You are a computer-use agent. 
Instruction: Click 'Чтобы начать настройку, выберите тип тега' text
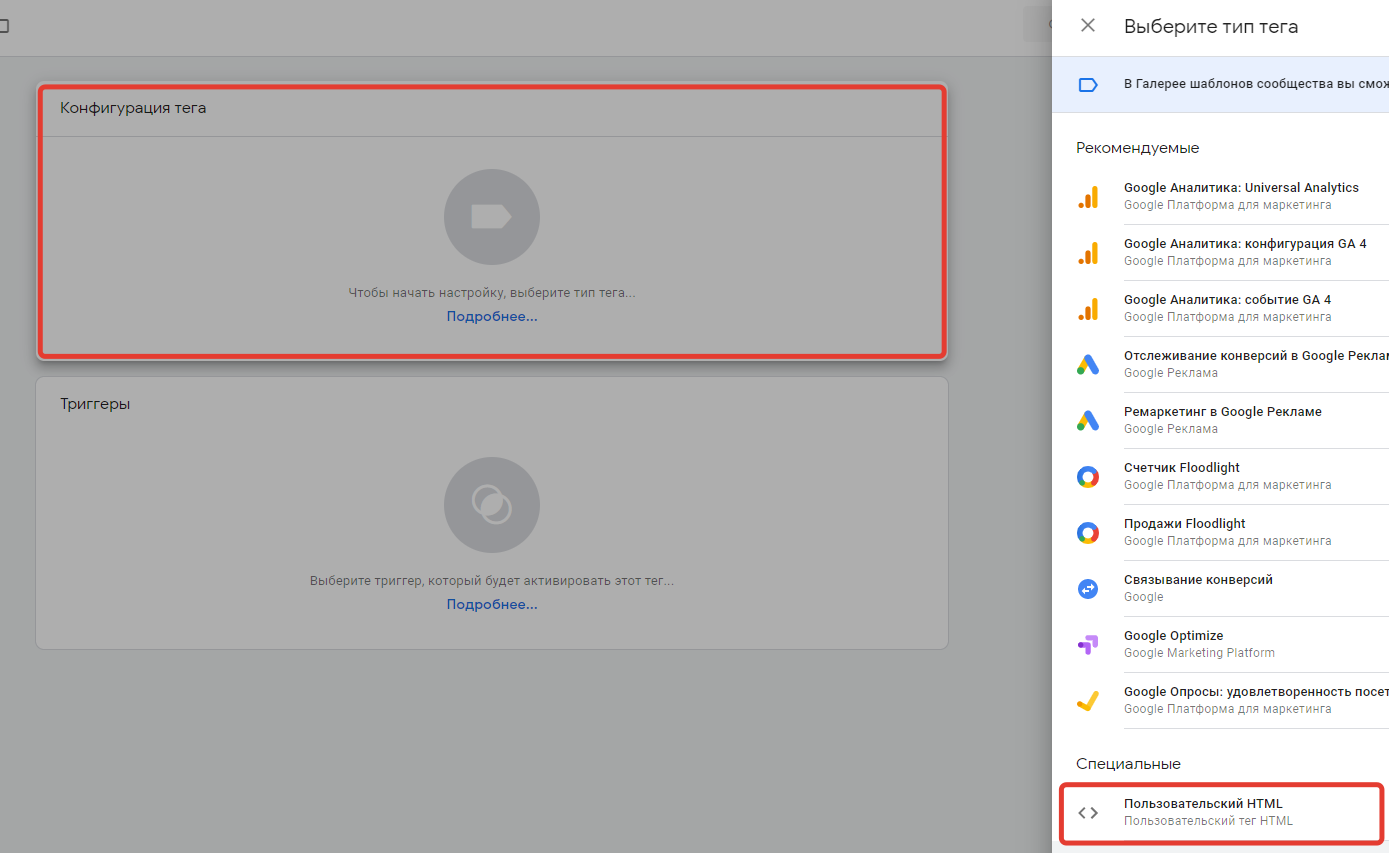coord(492,293)
